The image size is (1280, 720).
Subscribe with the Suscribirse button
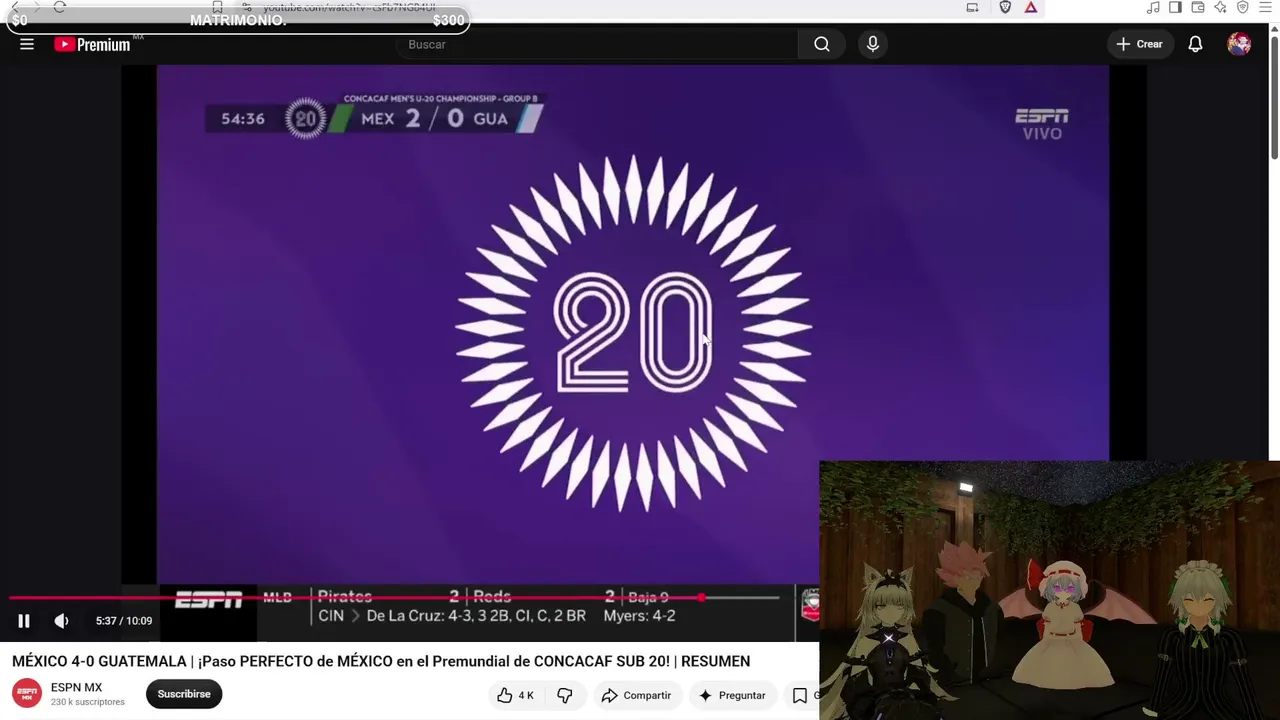coord(184,694)
